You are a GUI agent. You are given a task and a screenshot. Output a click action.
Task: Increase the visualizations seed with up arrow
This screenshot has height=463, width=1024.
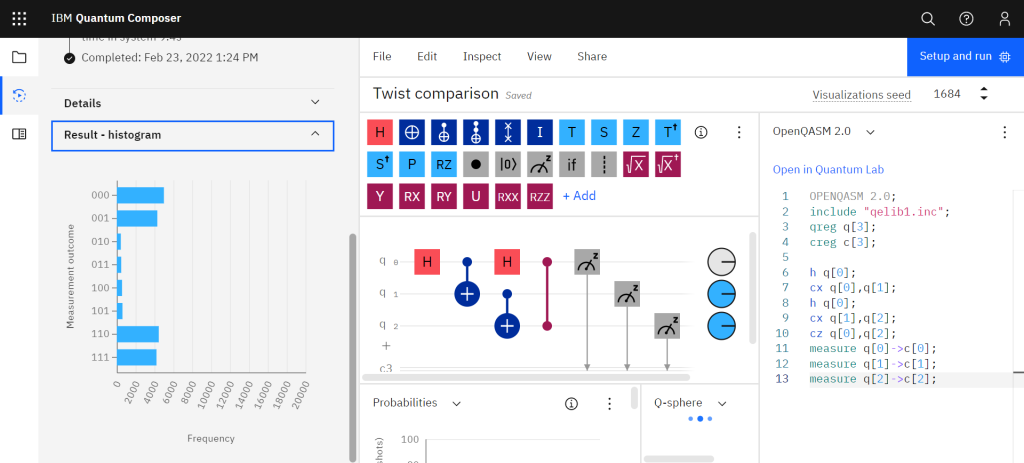pos(983,89)
